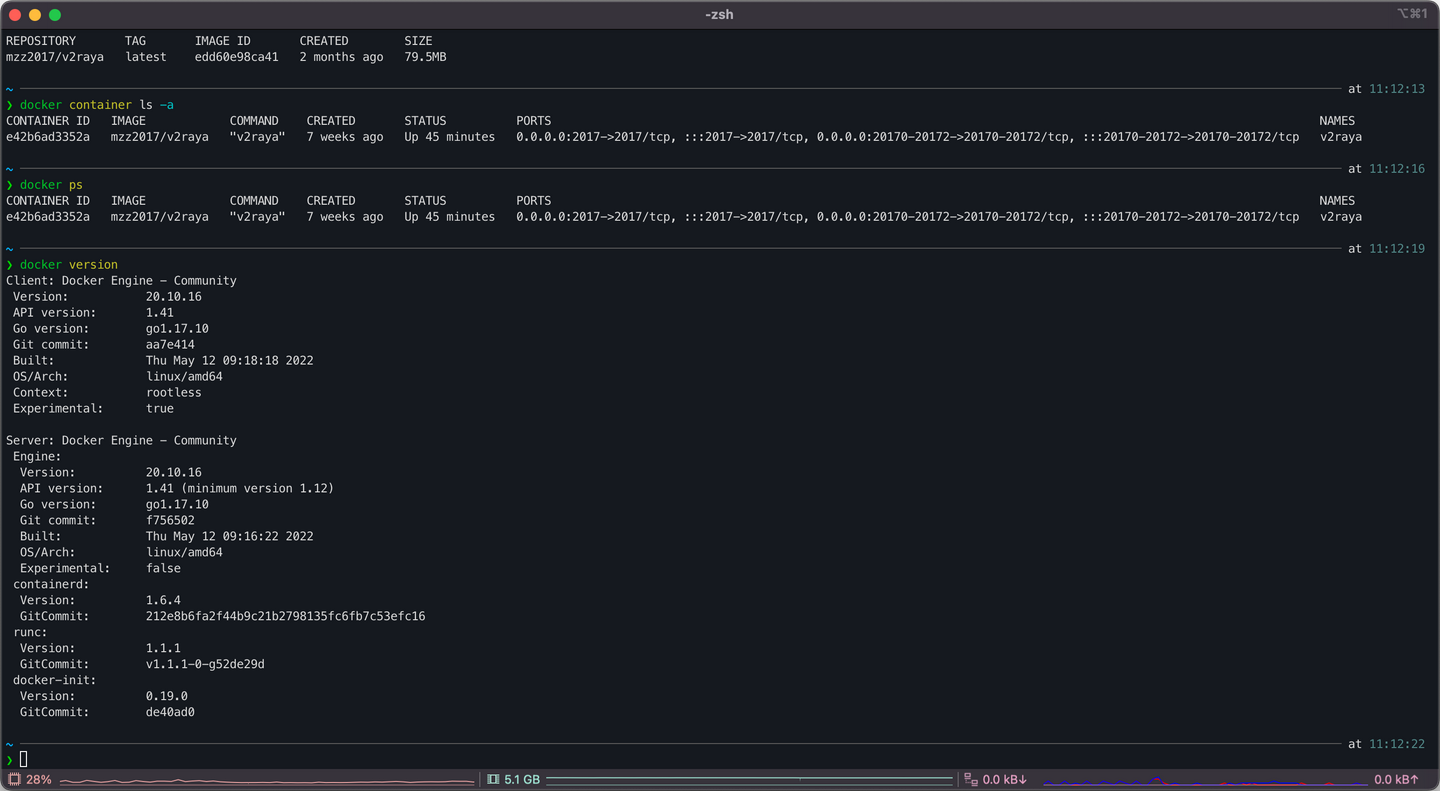Click the container name v2raya under NAMES
Image resolution: width=1440 pixels, height=791 pixels.
coord(1344,136)
